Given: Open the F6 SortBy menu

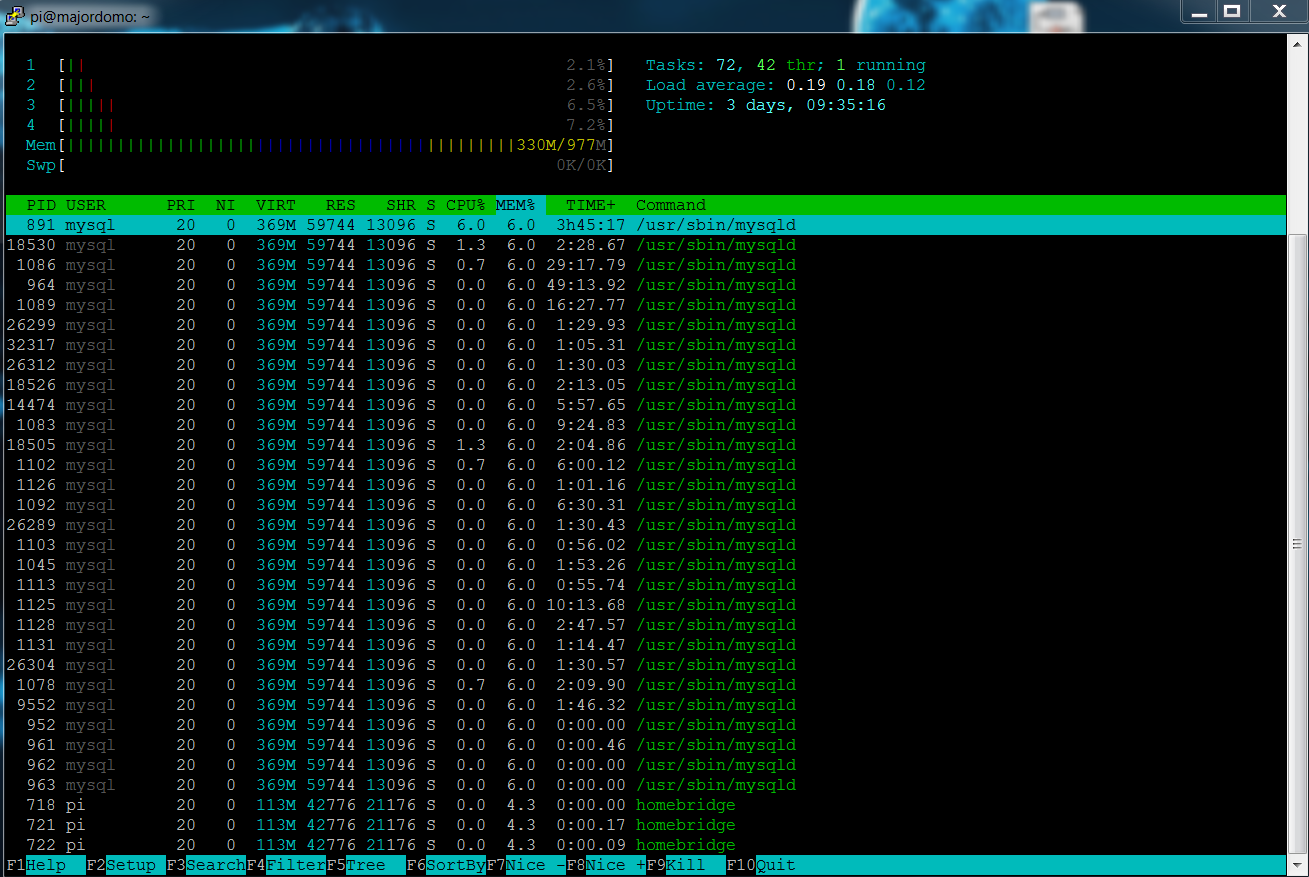Looking at the screenshot, I should click(x=446, y=865).
